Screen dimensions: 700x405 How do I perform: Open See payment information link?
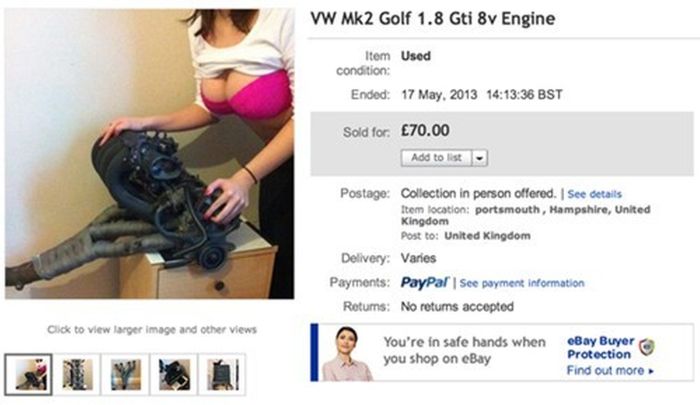pos(522,283)
